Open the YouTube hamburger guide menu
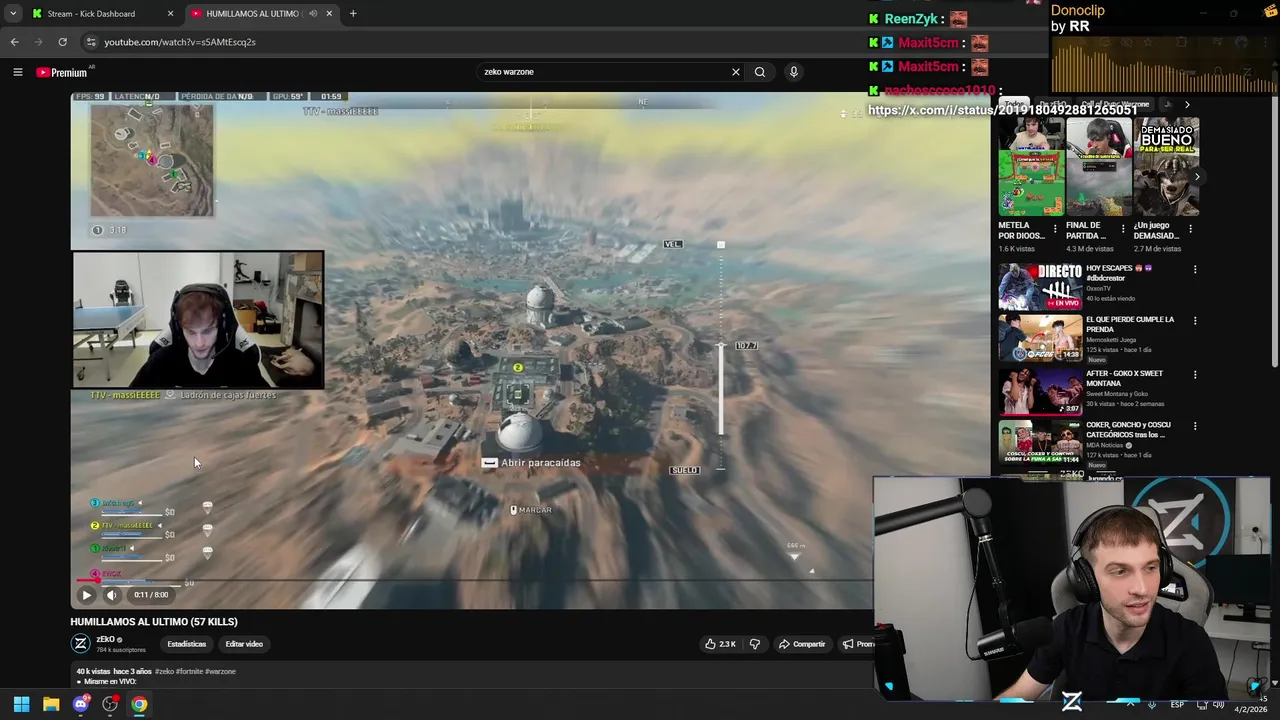 coord(17,72)
